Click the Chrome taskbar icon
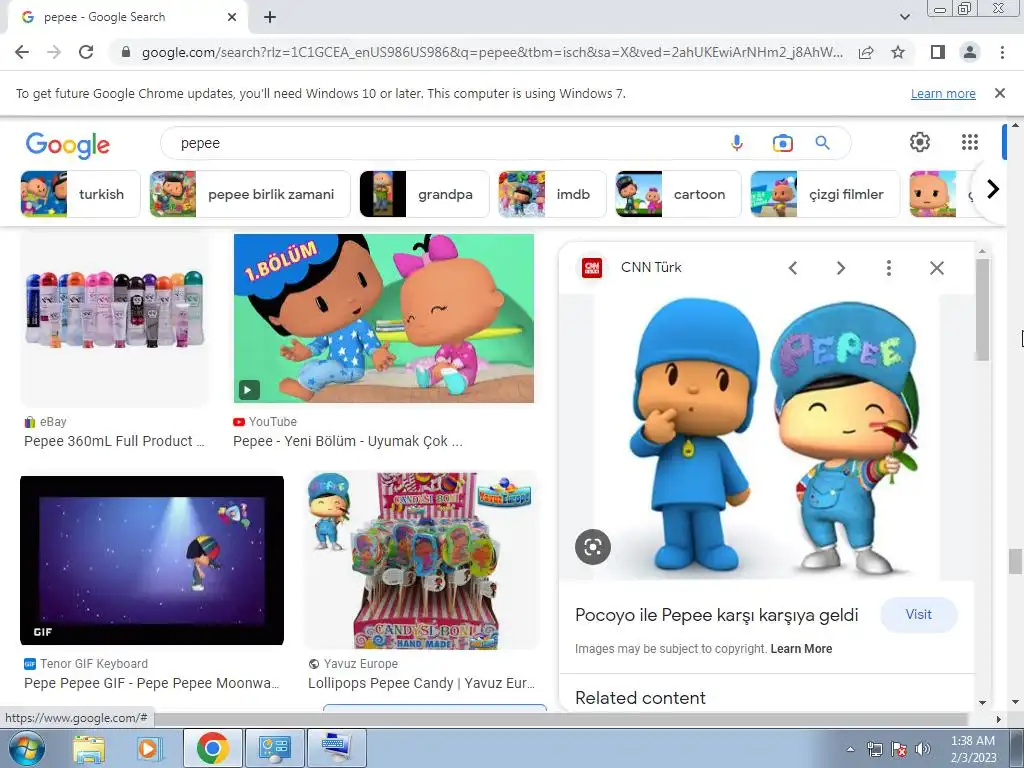The width and height of the screenshot is (1024, 768). 212,748
